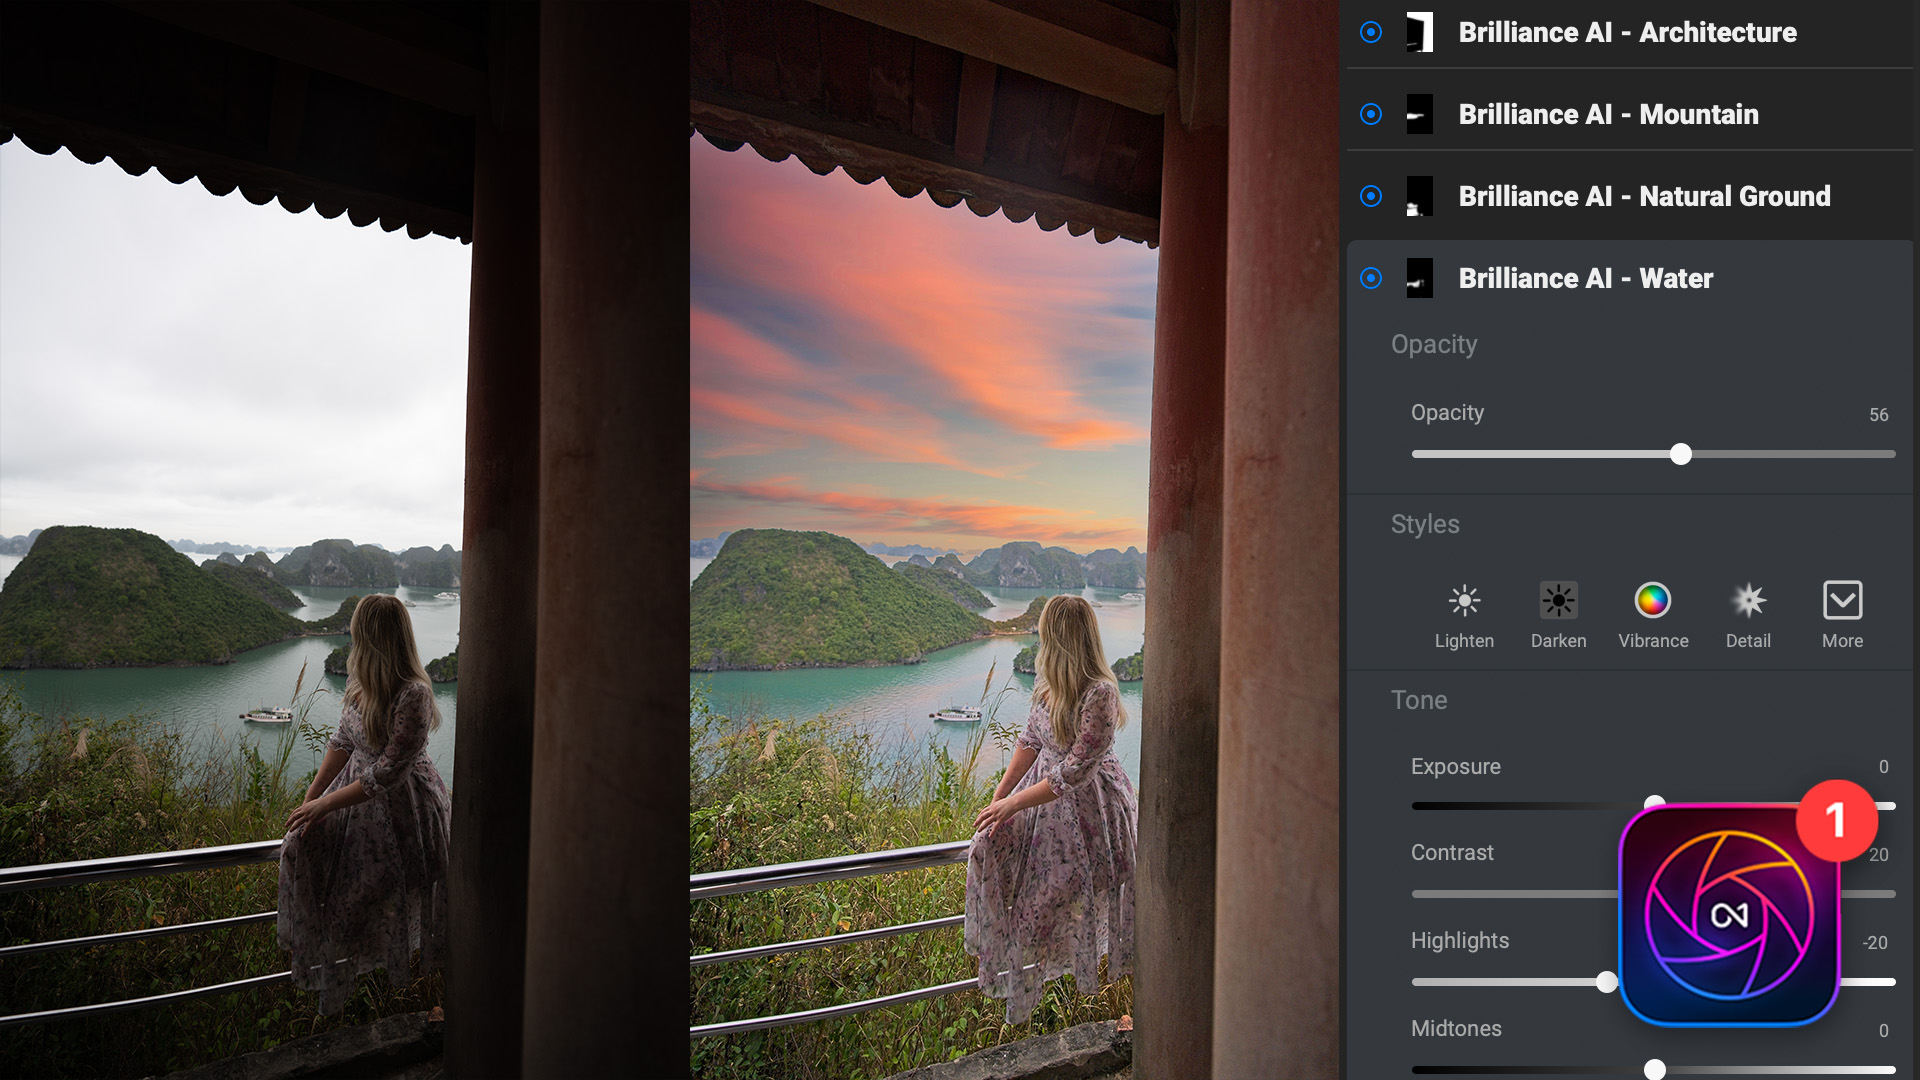Toggle the Brilliance AI - Natural Ground radio button
1920x1080 pixels.
[1370, 196]
